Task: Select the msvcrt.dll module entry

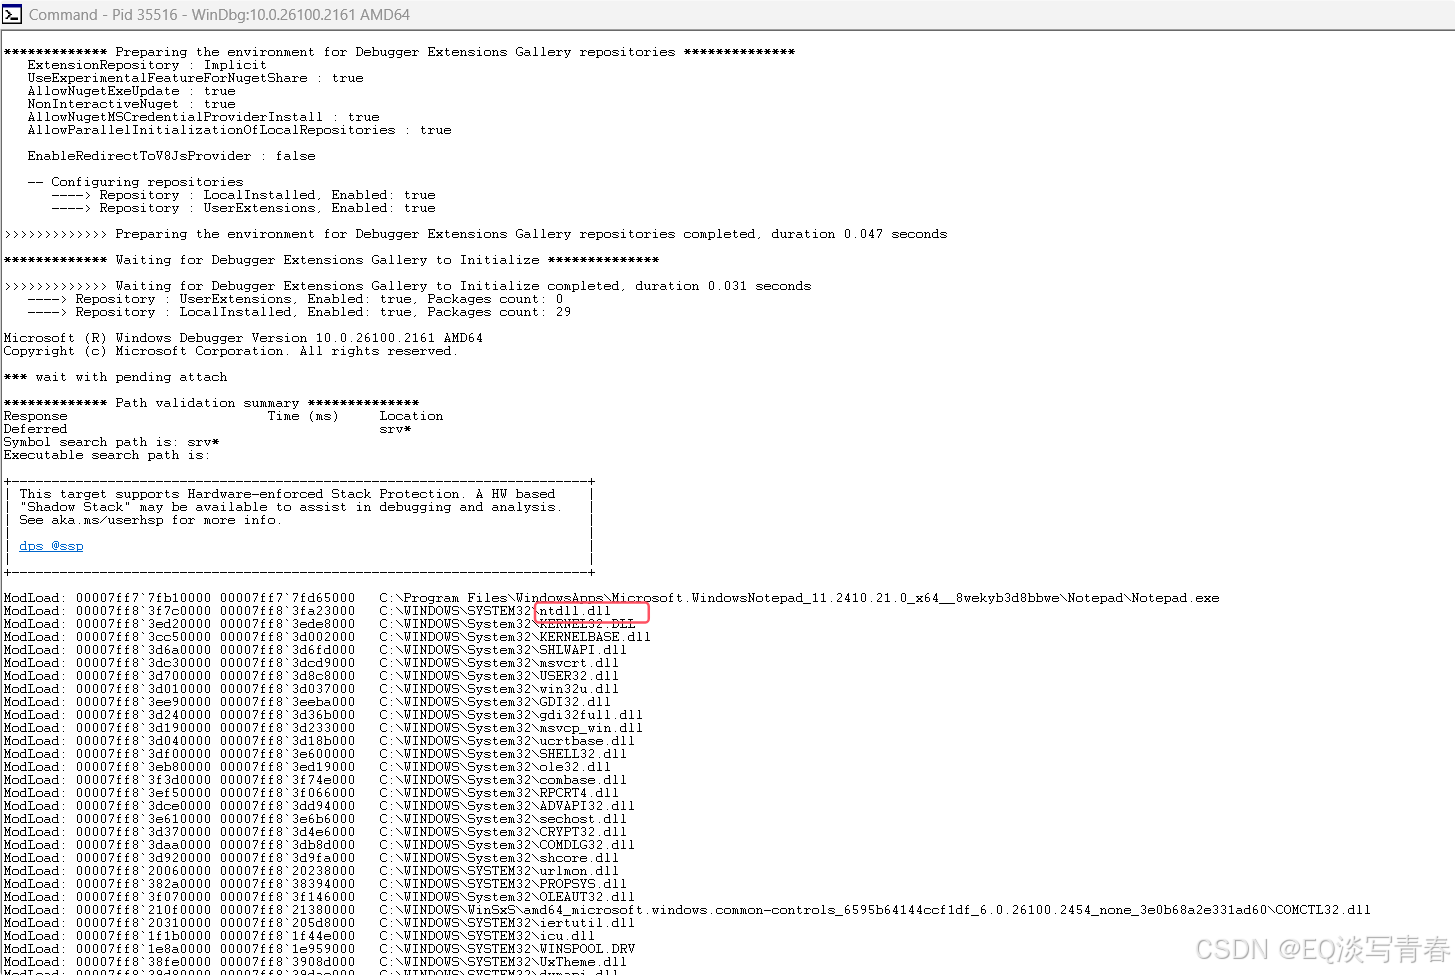Action: click(311, 663)
